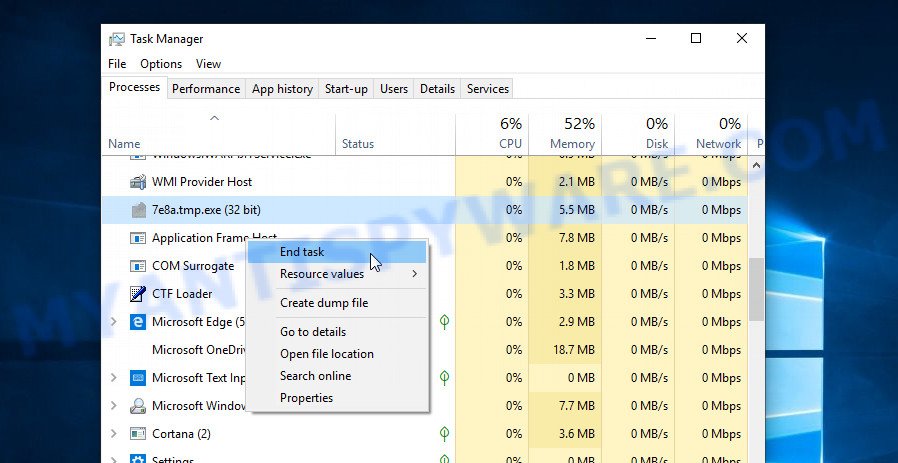Switch to the Users tab
This screenshot has height=463, width=898.
click(394, 89)
